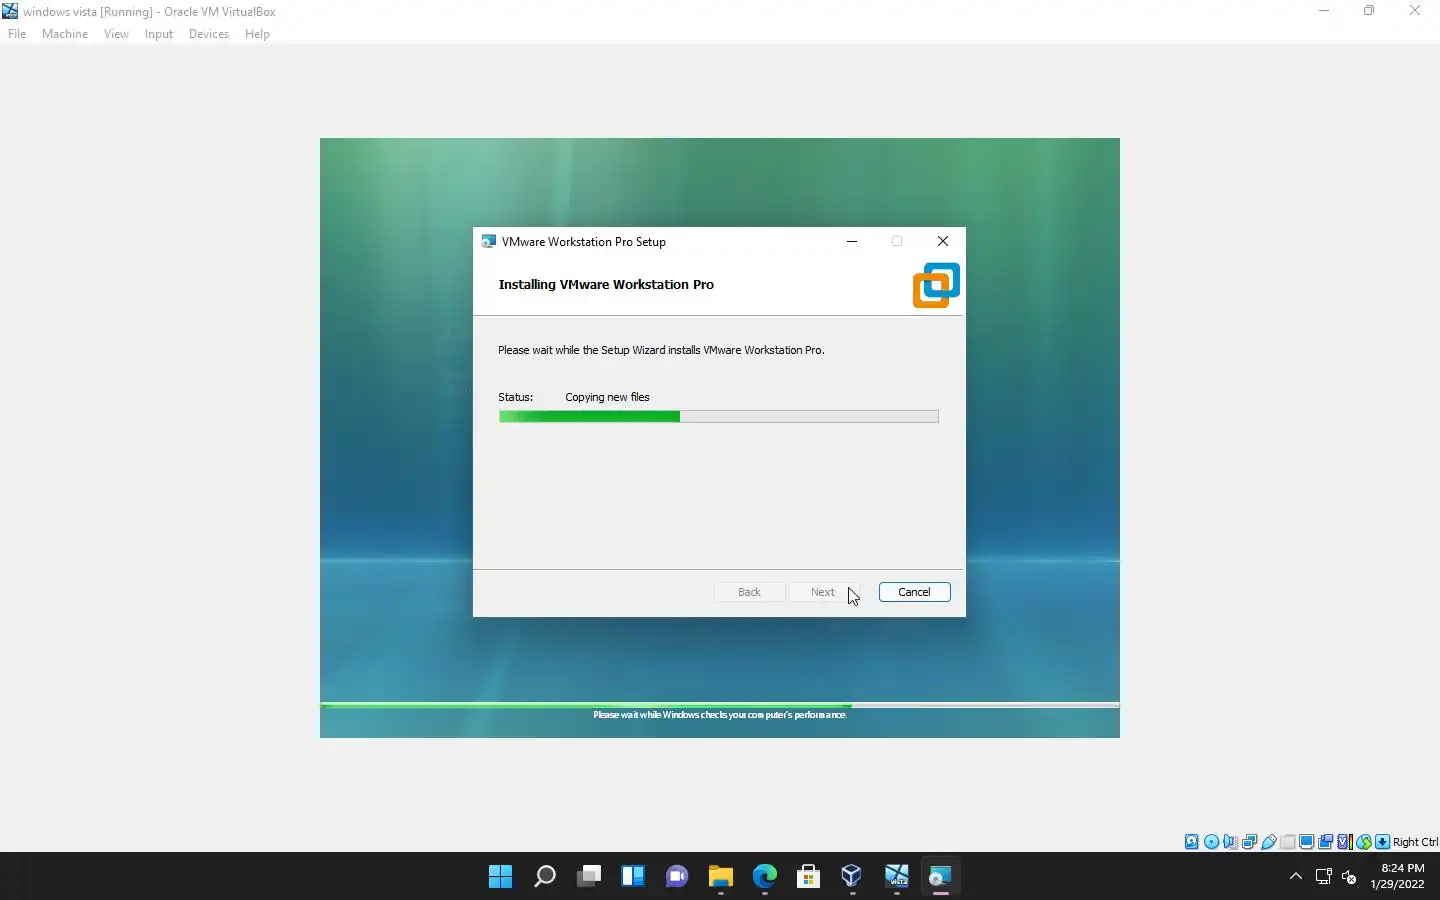1440x900 pixels.
Task: Click 'VMware Workstation Pro Setup' title text
Action: pyautogui.click(x=584, y=242)
